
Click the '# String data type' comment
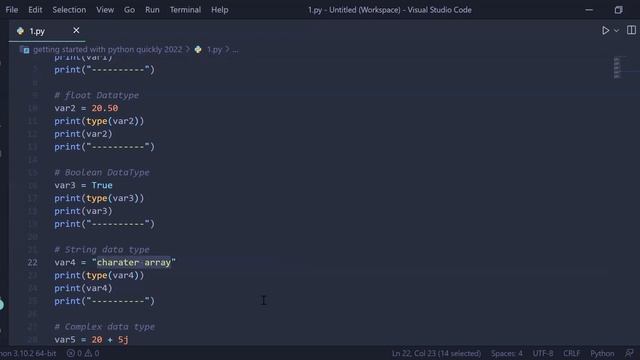102,249
